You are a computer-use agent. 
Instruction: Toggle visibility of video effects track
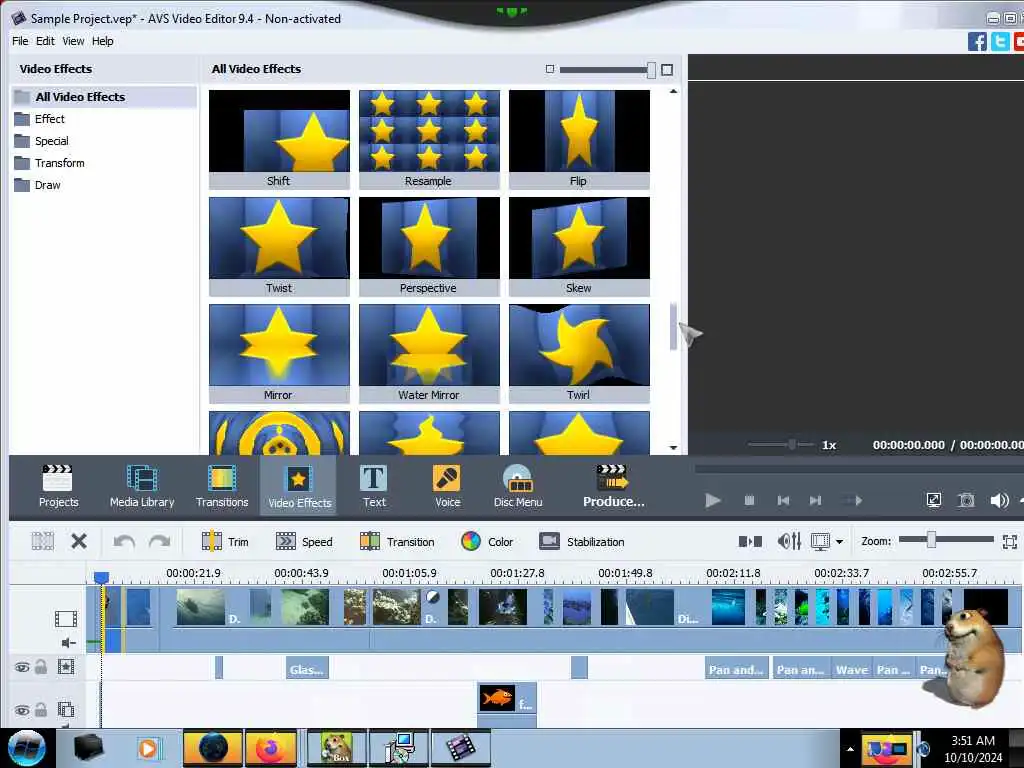tap(22, 667)
